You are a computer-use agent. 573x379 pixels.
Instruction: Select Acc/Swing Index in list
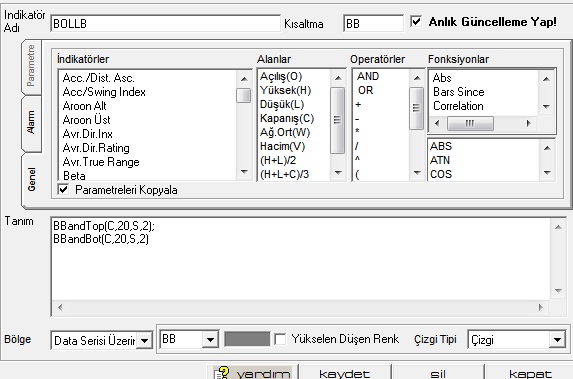pos(104,92)
